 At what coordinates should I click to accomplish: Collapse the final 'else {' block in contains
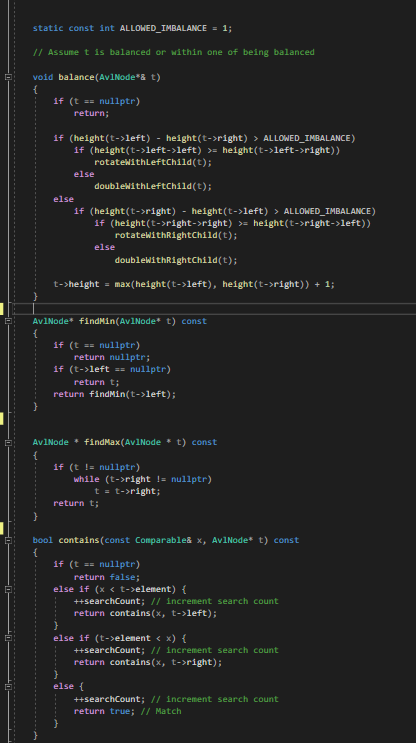[x=8, y=686]
